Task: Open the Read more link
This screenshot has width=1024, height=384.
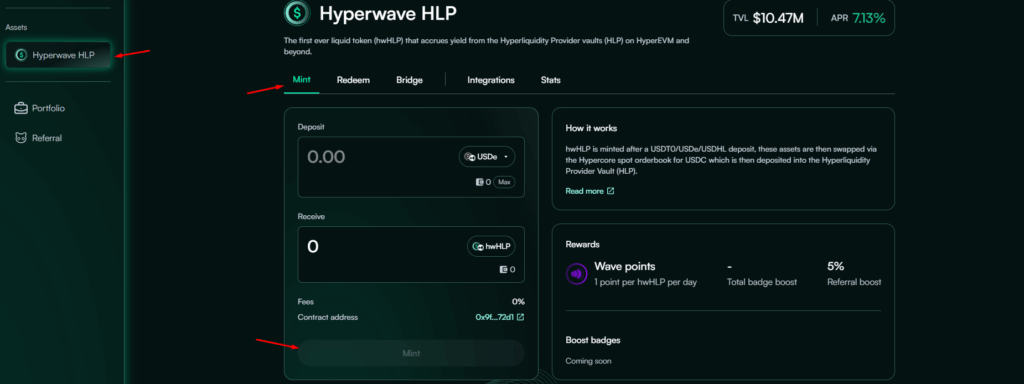Action: coord(590,191)
